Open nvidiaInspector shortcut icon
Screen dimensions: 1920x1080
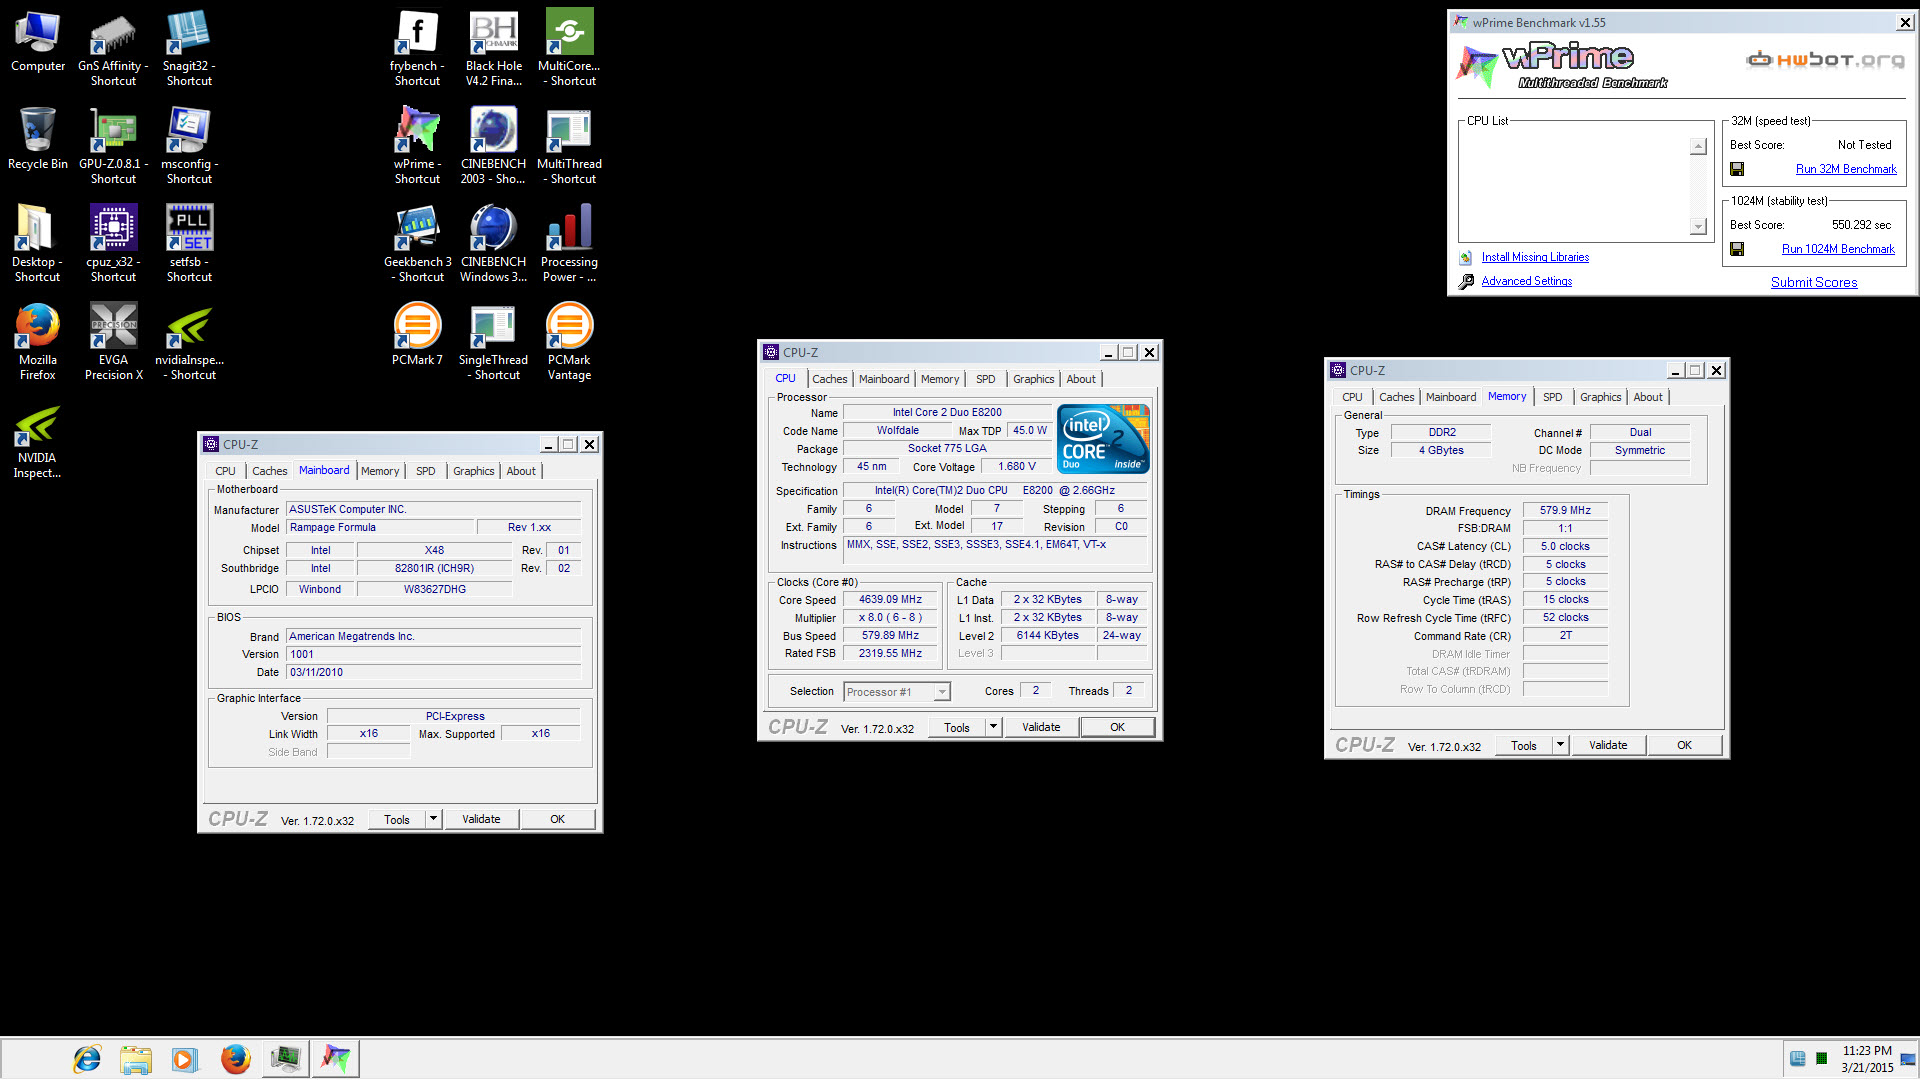click(189, 342)
